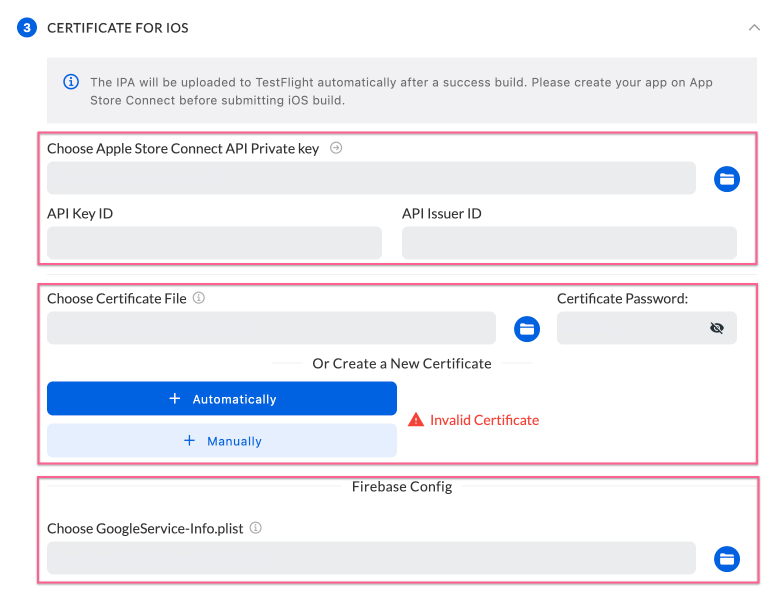Focus the API Key ID field

coord(214,243)
